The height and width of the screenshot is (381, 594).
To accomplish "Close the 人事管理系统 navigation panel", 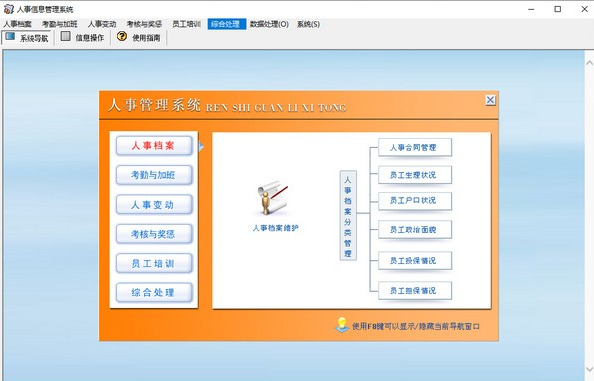I will click(490, 100).
